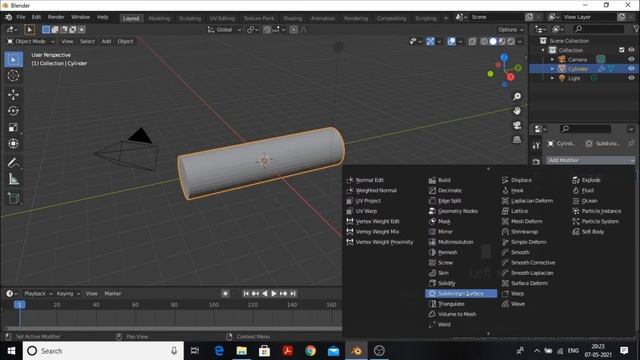Expand Light item in outliner
Screen dimensions: 640x360
[x=552, y=78]
